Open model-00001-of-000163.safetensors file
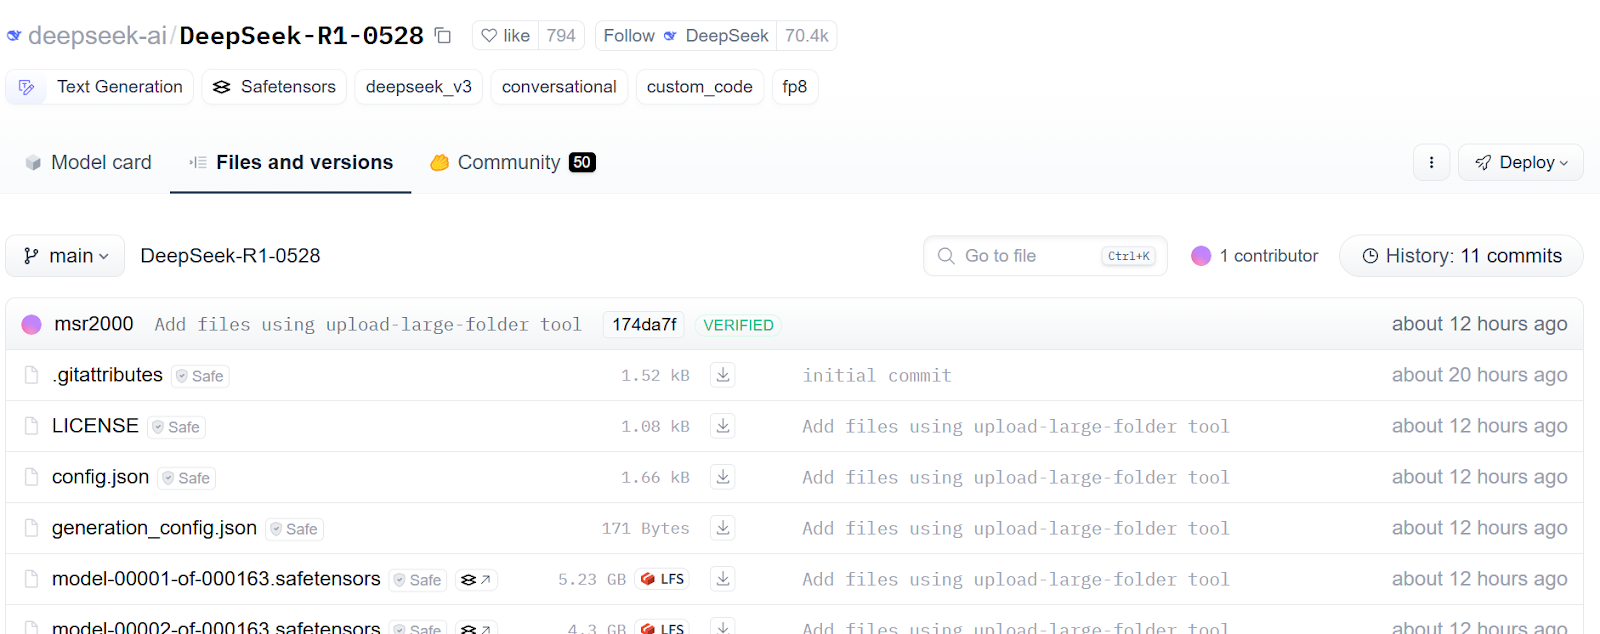This screenshot has width=1600, height=634. [216, 579]
